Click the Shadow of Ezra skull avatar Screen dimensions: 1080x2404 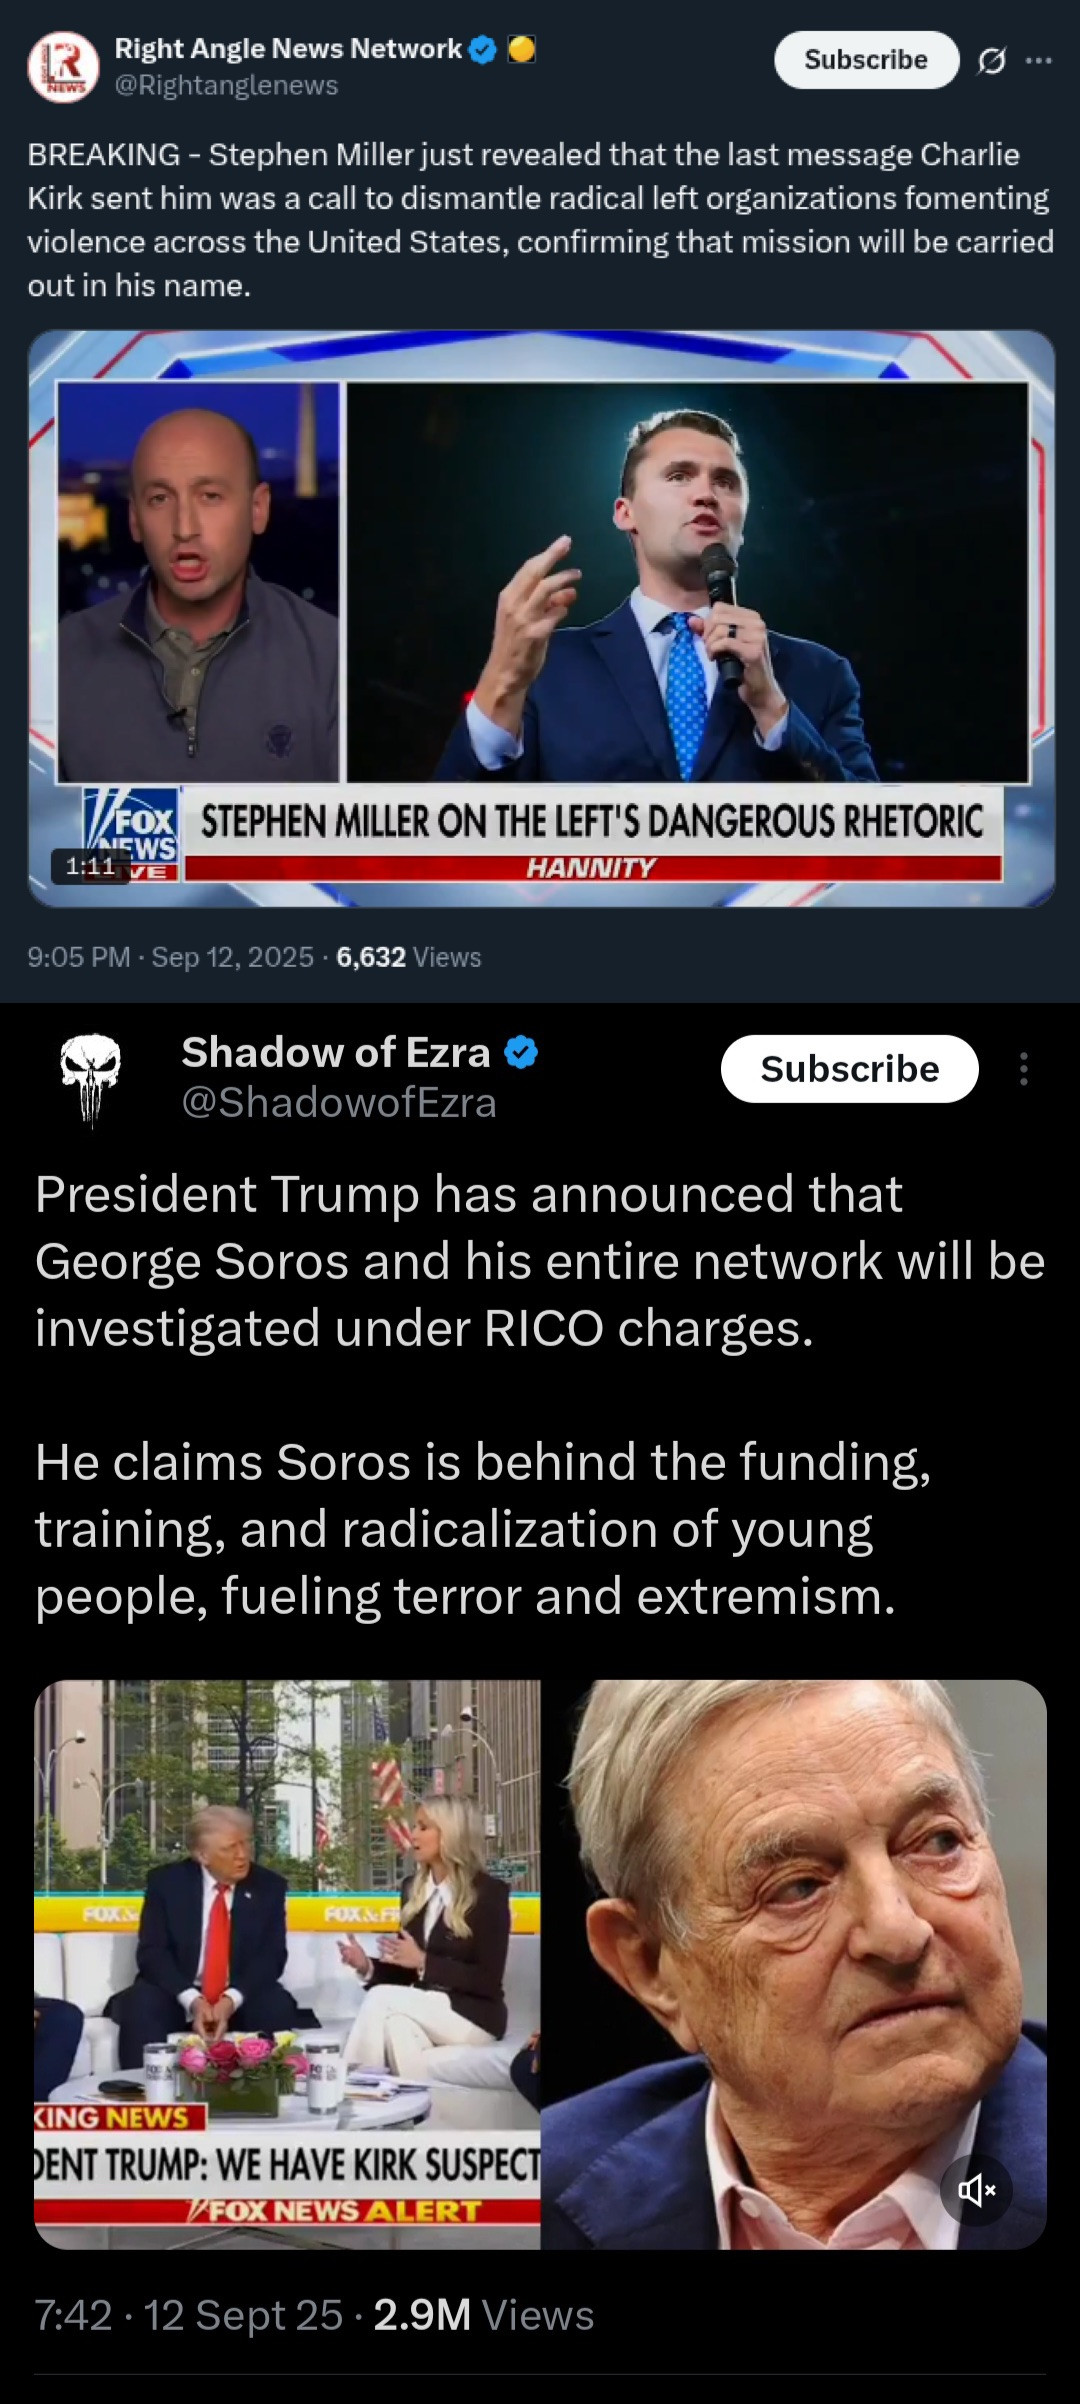tap(90, 1079)
